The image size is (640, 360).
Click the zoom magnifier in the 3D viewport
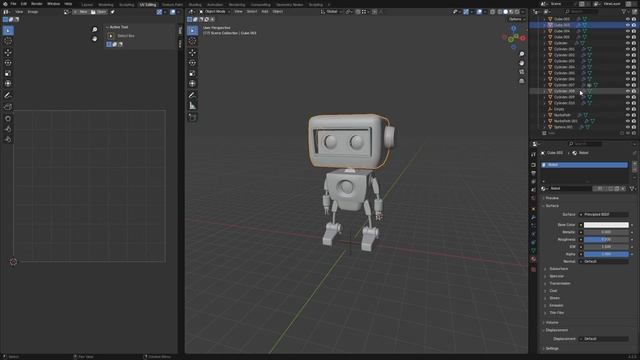(522, 54)
